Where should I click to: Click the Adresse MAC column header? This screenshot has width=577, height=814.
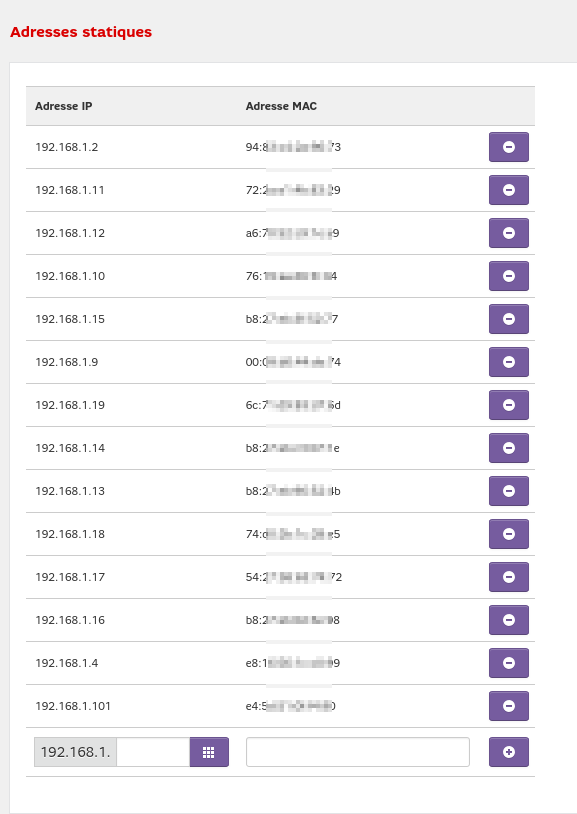[281, 106]
